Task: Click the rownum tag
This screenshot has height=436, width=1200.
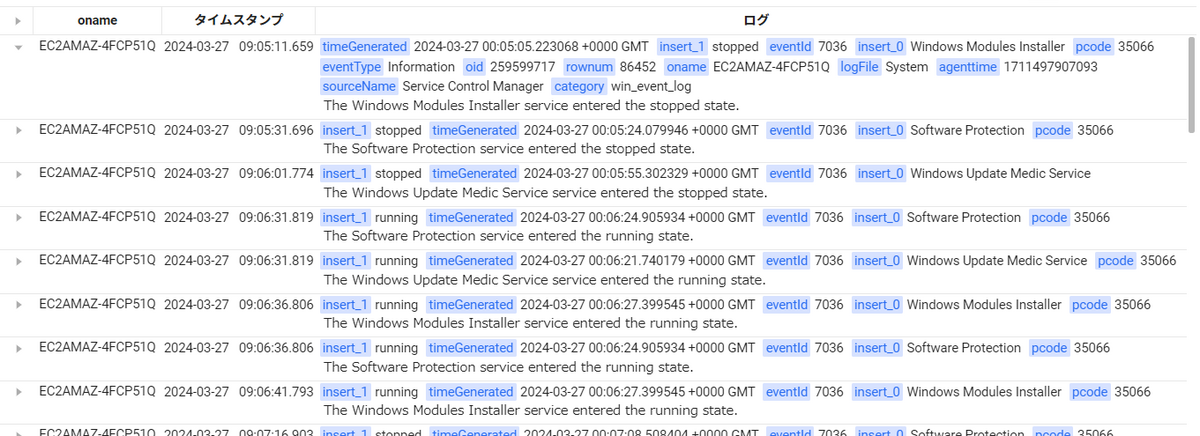Action: (589, 67)
